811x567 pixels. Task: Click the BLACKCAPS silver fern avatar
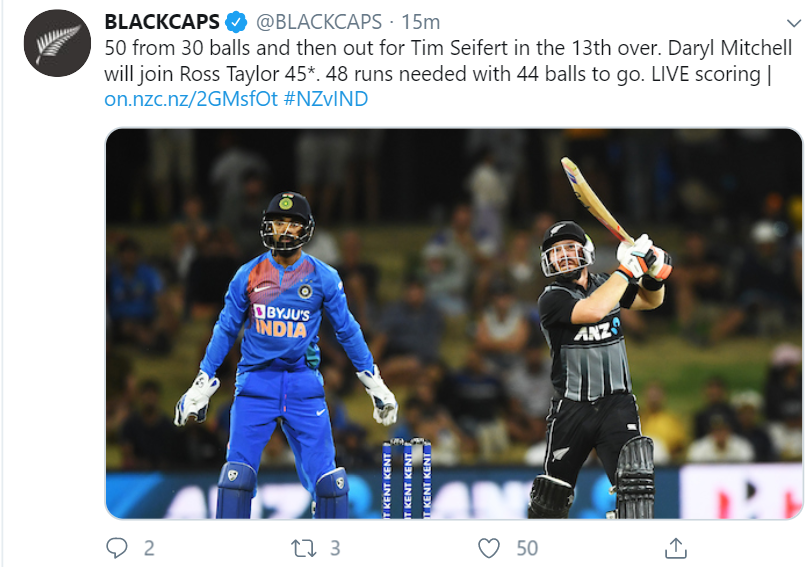(x=57, y=43)
